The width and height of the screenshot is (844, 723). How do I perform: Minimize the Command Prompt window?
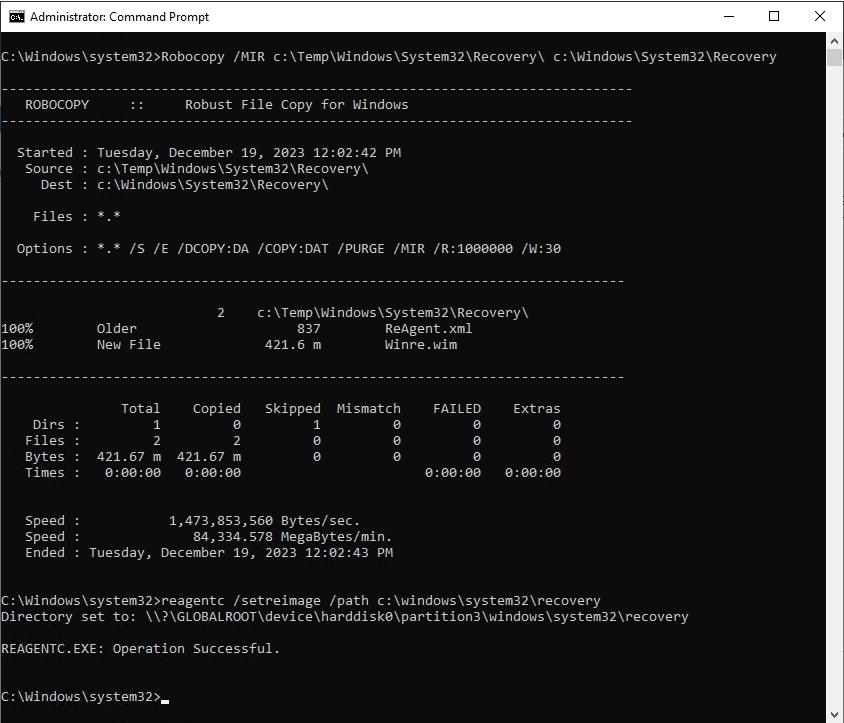pos(729,17)
